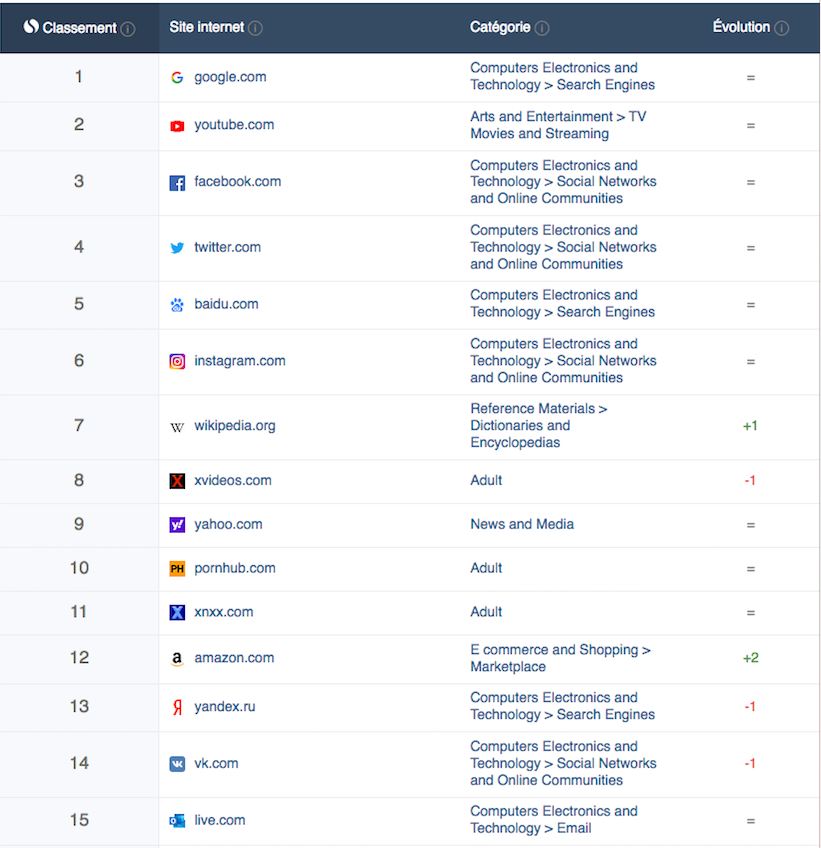
Task: Click the Yandex red letter icon
Action: [177, 707]
